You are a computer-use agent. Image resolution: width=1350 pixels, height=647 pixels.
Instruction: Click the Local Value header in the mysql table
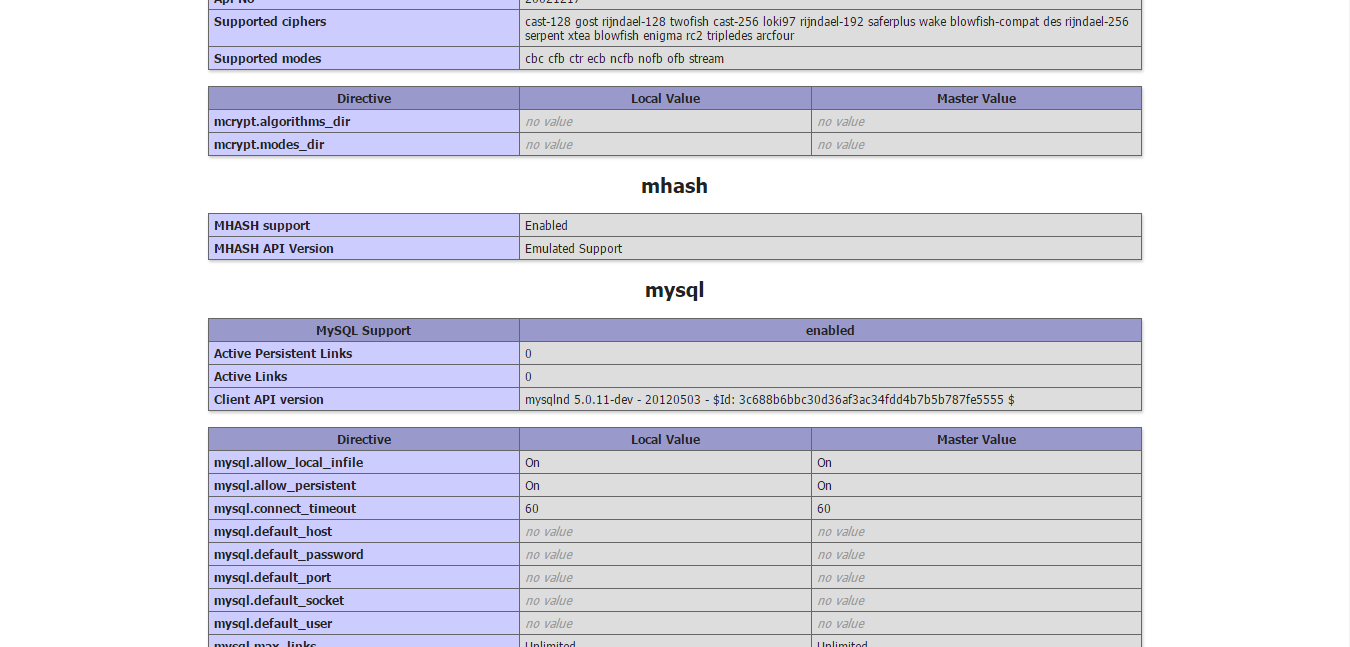[665, 439]
